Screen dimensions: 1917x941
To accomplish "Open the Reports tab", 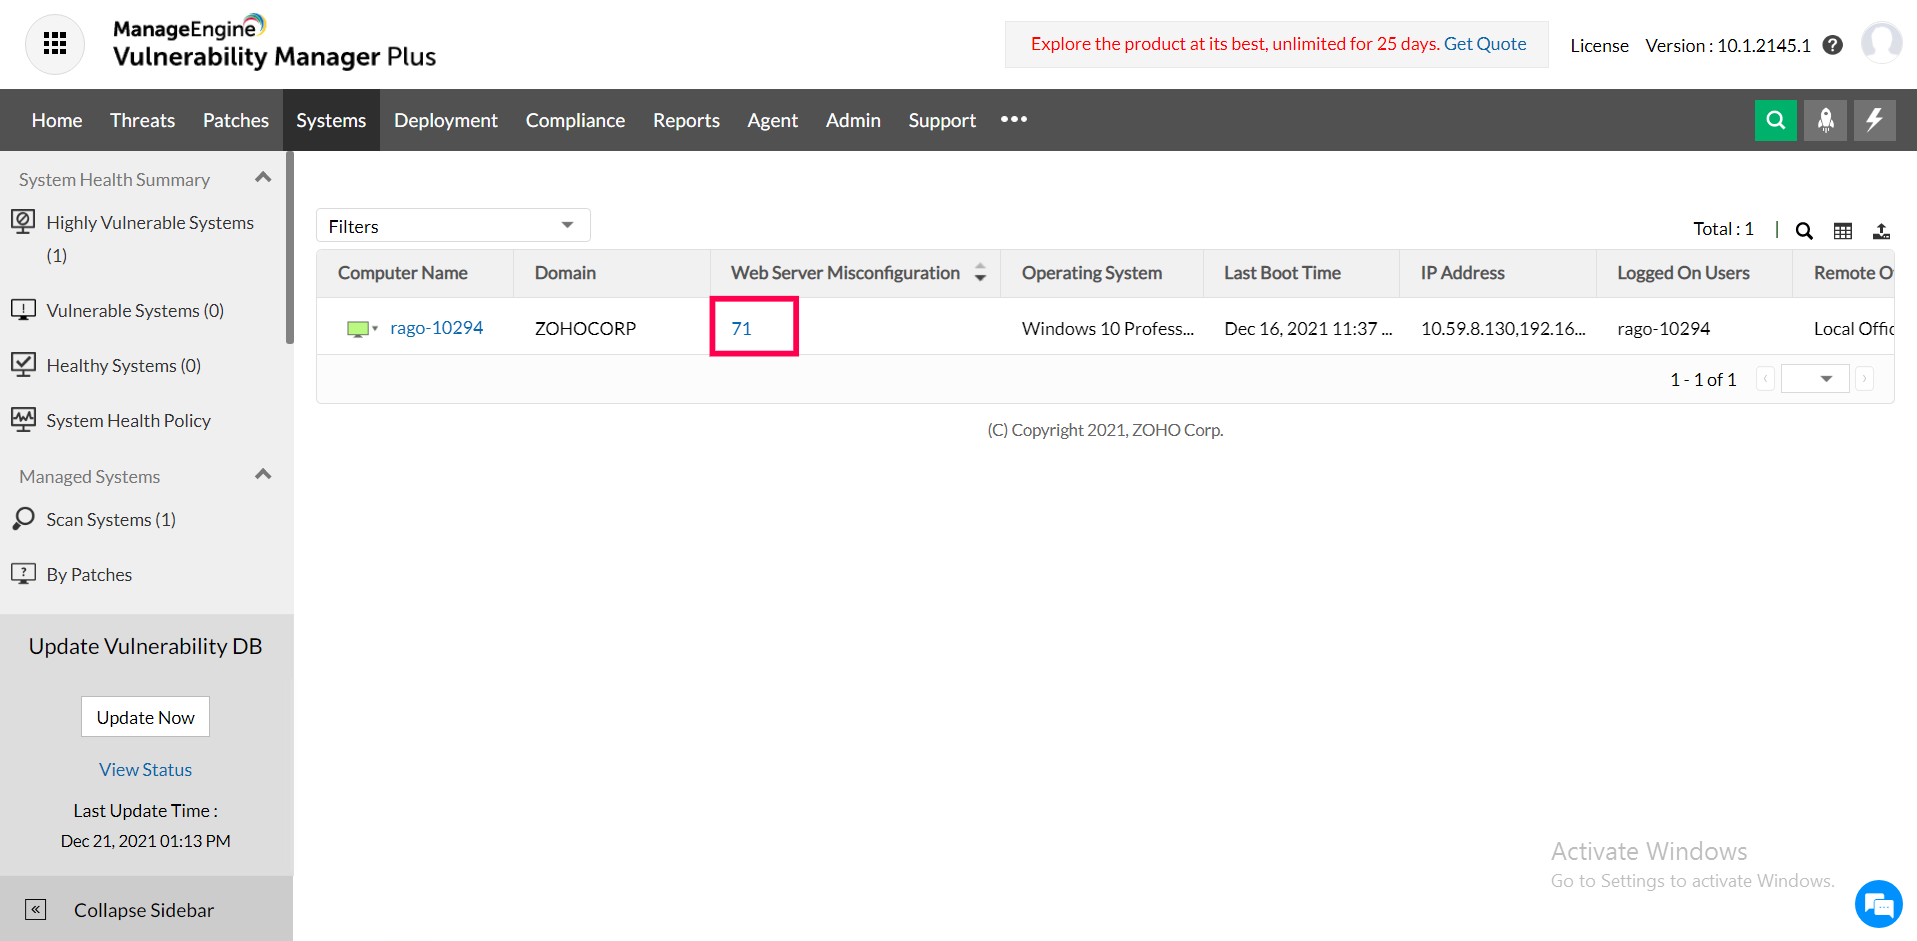I will pos(686,120).
